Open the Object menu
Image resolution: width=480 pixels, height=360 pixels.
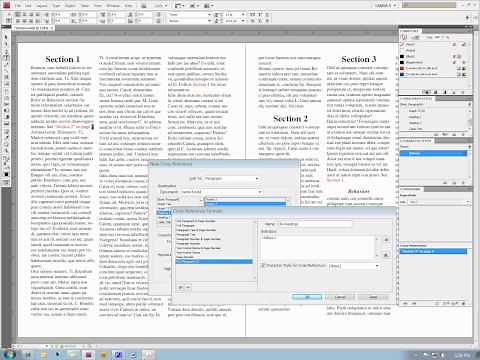pos(70,6)
